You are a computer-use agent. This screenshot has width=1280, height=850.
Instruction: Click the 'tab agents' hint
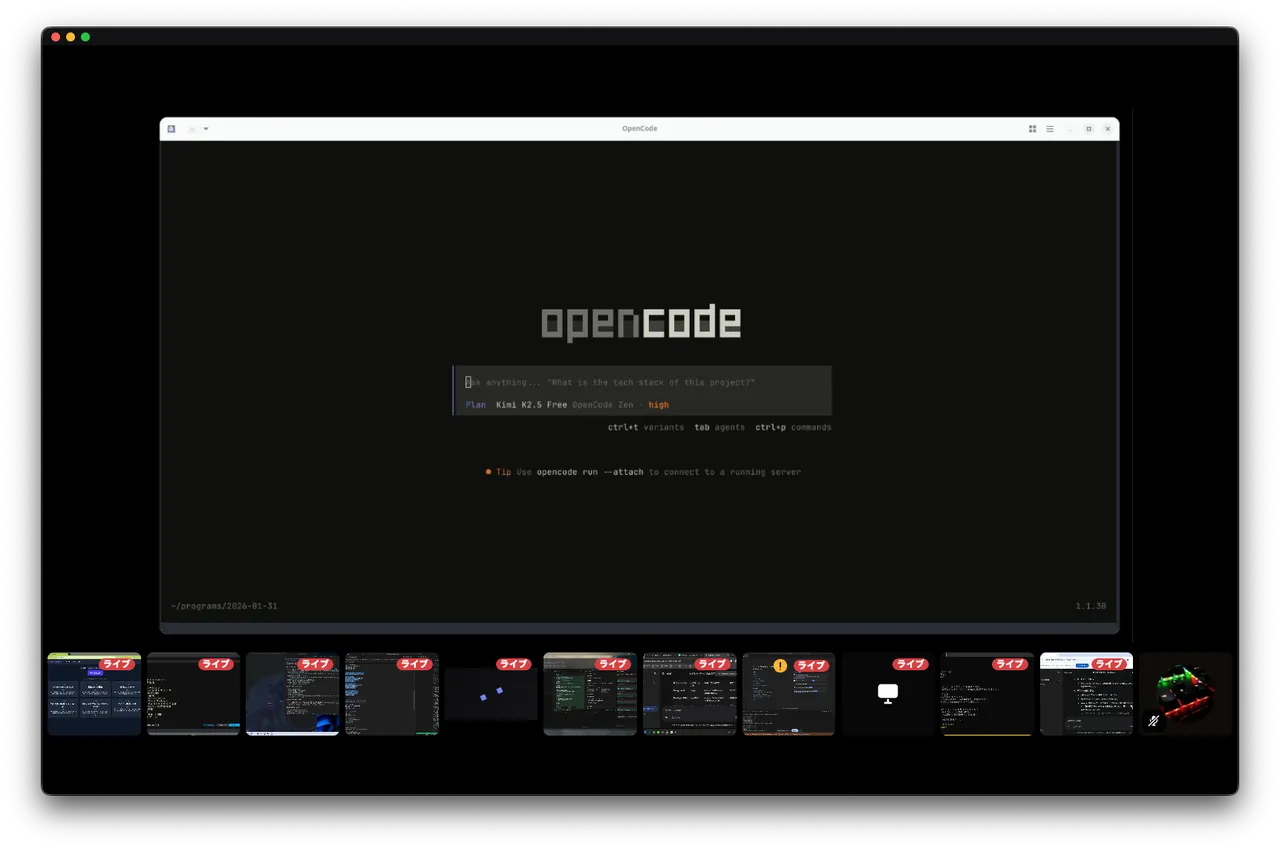click(x=719, y=427)
